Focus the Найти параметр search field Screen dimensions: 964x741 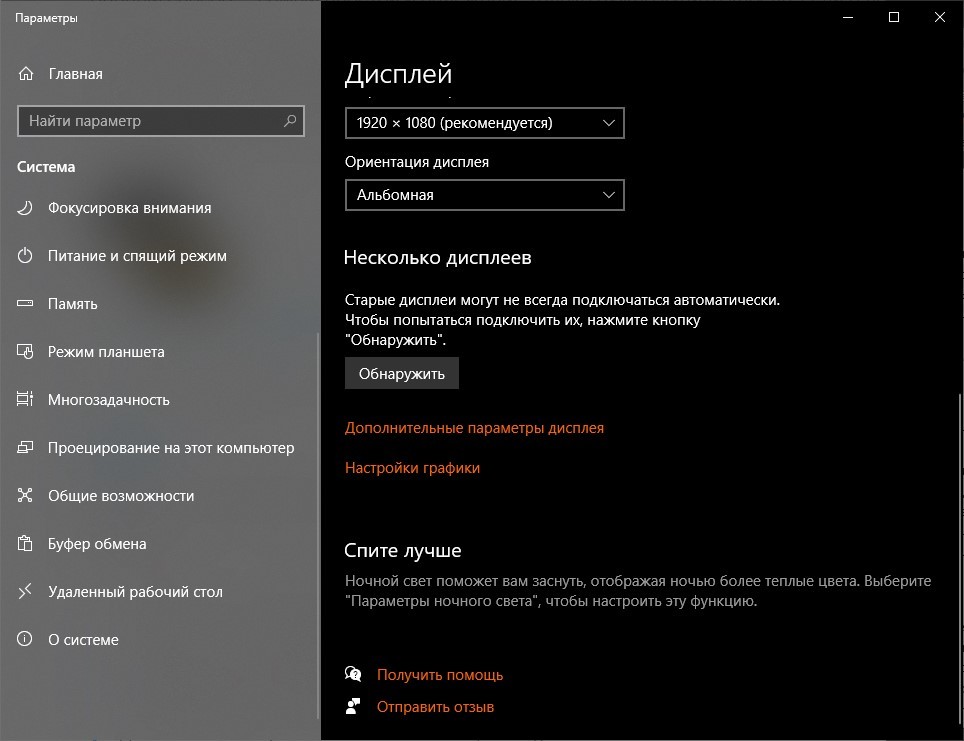point(150,121)
